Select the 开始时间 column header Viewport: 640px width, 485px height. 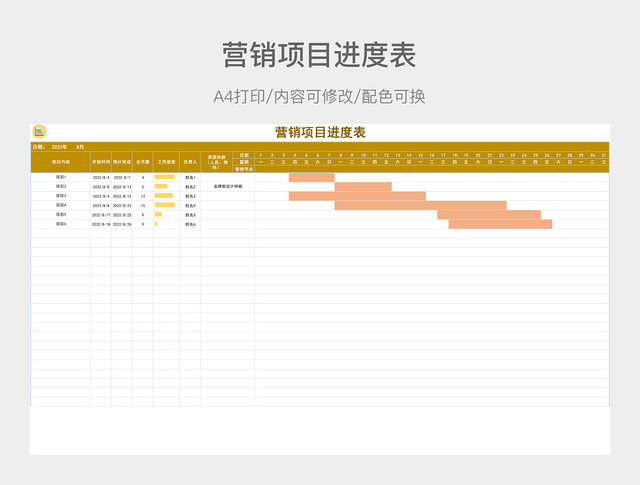point(101,162)
